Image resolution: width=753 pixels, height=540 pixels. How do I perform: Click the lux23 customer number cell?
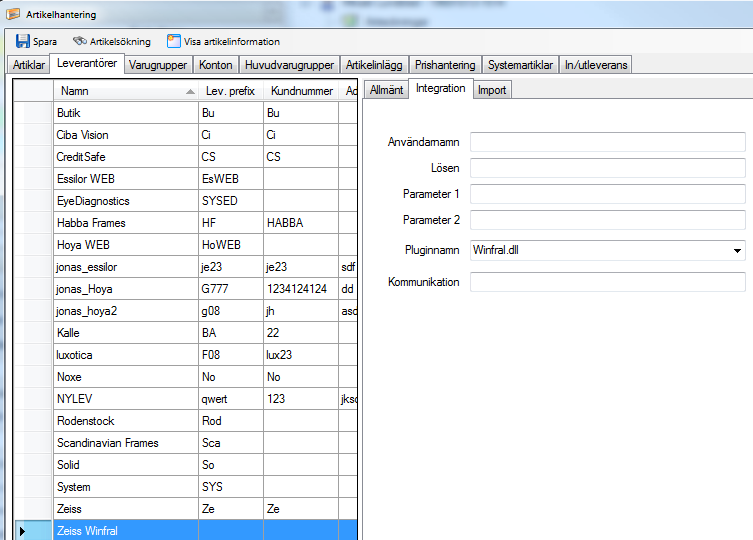301,355
